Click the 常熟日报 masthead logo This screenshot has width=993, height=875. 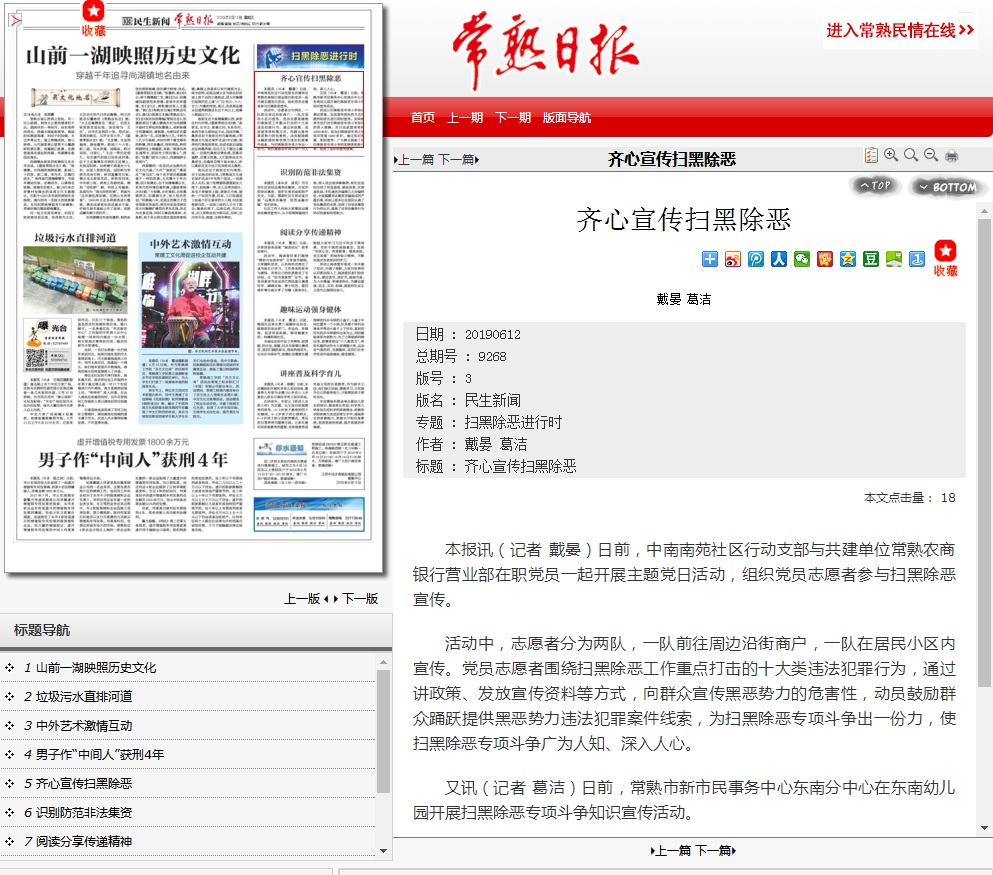(x=545, y=49)
